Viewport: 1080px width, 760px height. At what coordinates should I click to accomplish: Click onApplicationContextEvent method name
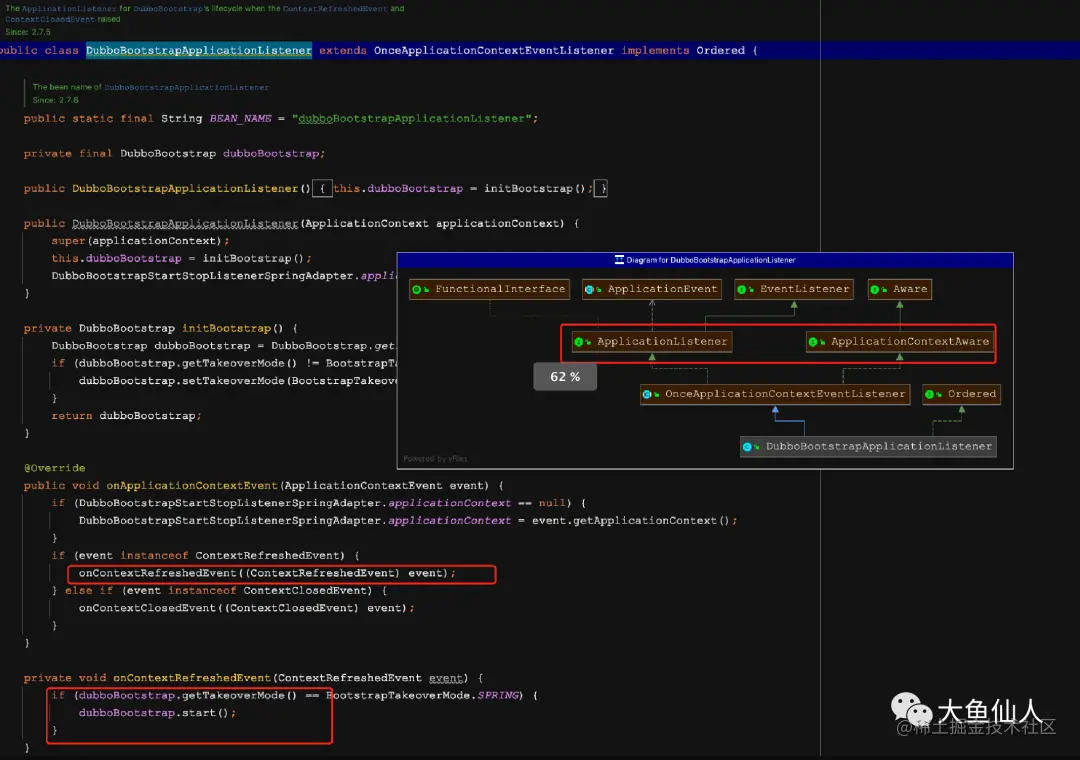tap(191, 485)
